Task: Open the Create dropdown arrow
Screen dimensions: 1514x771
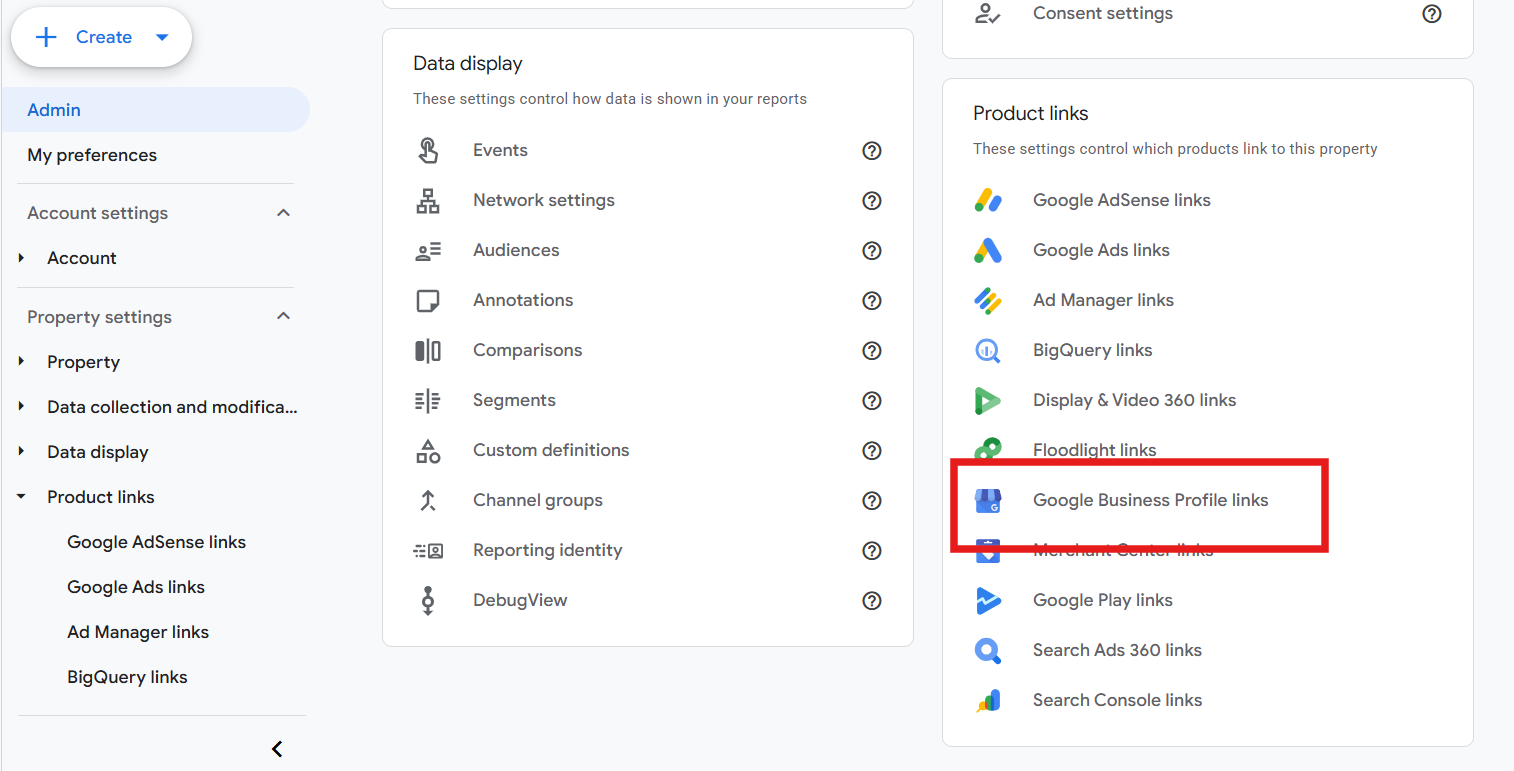Action: (x=162, y=37)
